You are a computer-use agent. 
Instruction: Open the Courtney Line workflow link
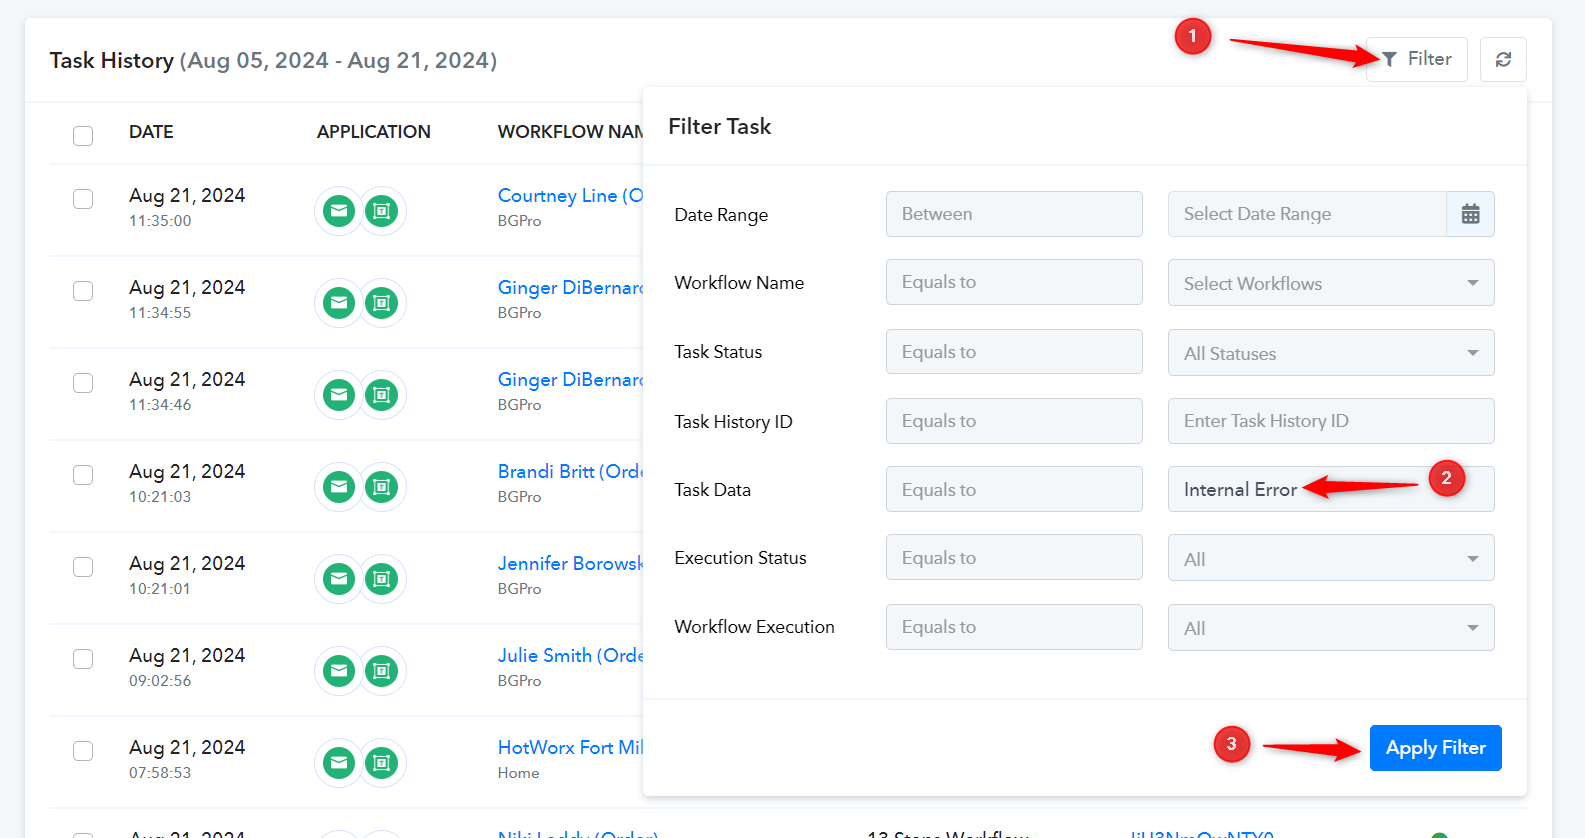pyautogui.click(x=570, y=196)
